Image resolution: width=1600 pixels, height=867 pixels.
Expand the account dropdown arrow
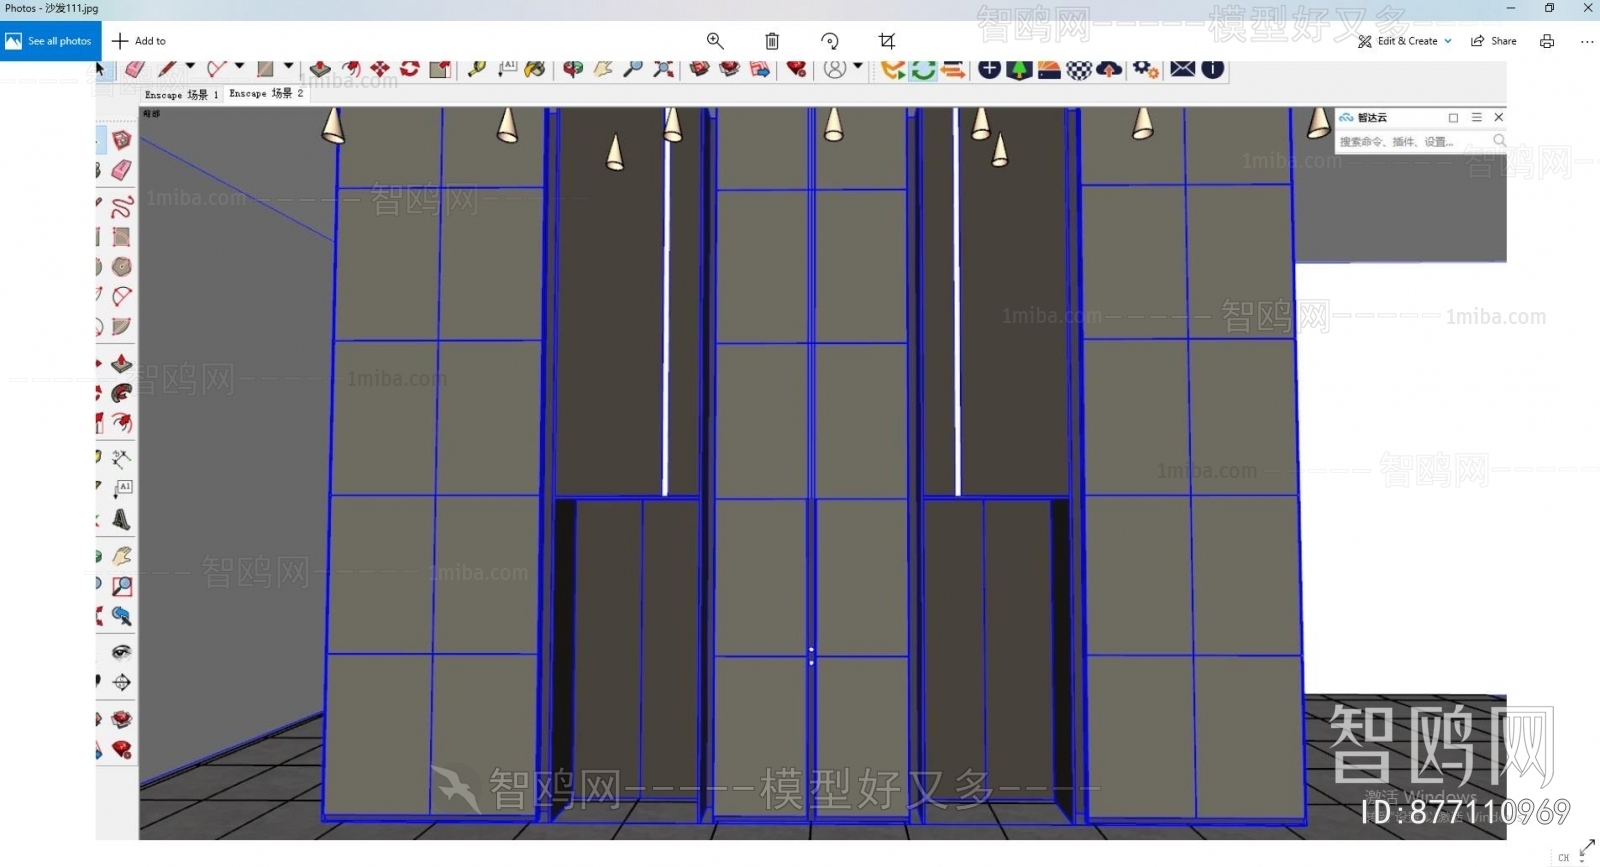(x=858, y=67)
